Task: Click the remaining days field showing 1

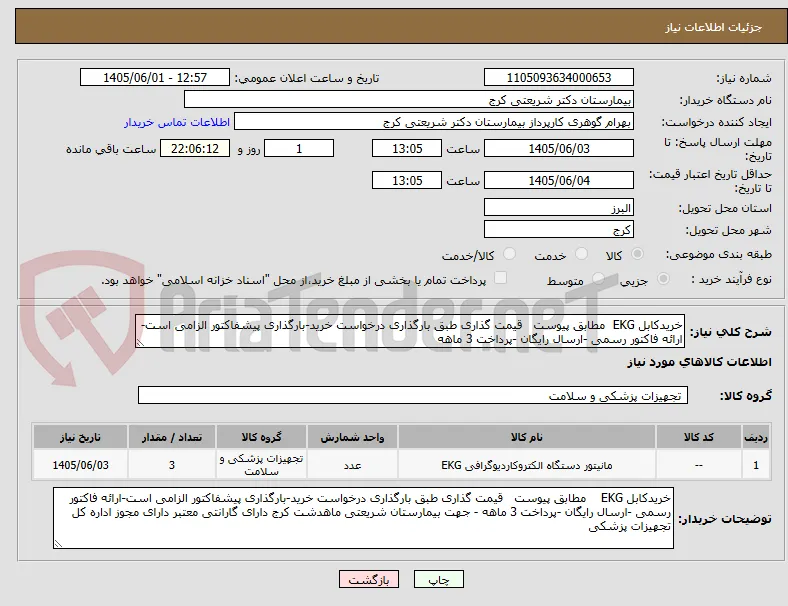Action: [x=299, y=149]
